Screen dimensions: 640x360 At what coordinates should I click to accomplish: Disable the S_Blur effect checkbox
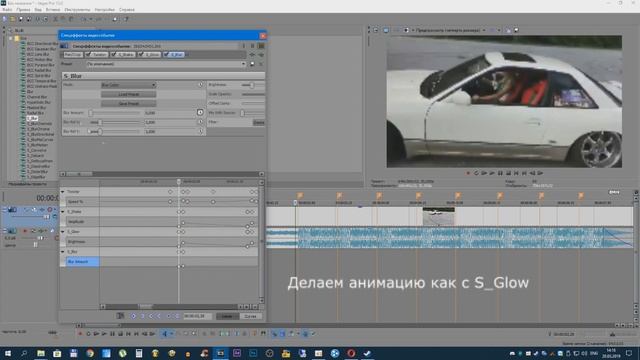tap(166, 54)
